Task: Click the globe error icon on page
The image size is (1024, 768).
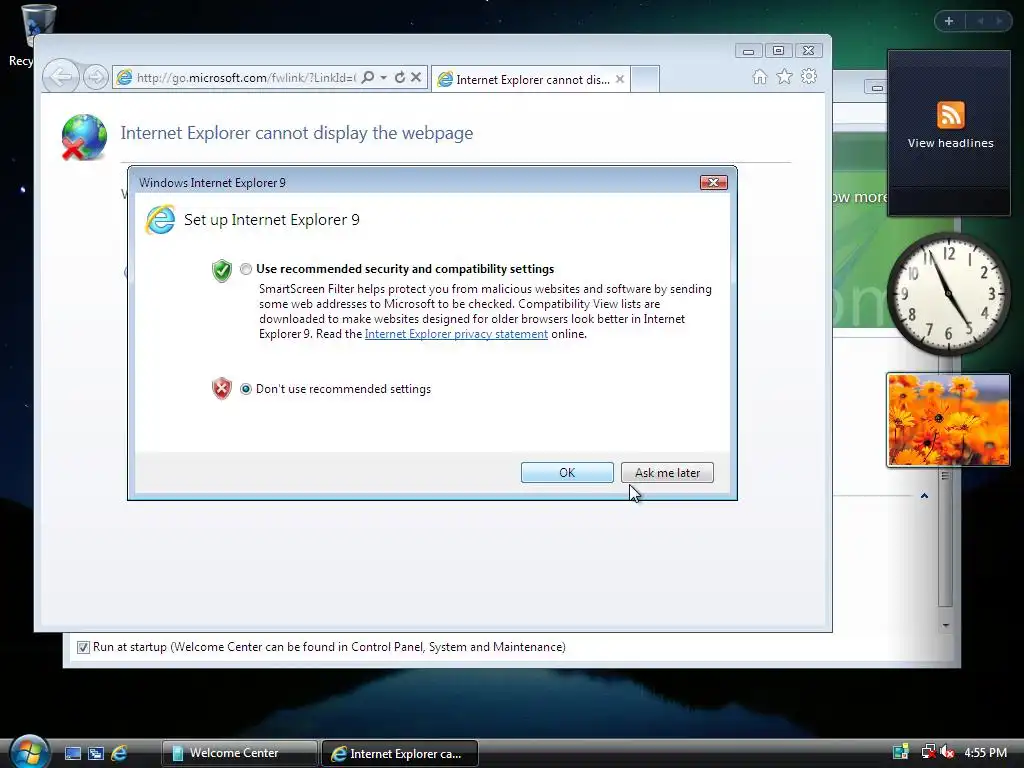Action: pyautogui.click(x=84, y=137)
